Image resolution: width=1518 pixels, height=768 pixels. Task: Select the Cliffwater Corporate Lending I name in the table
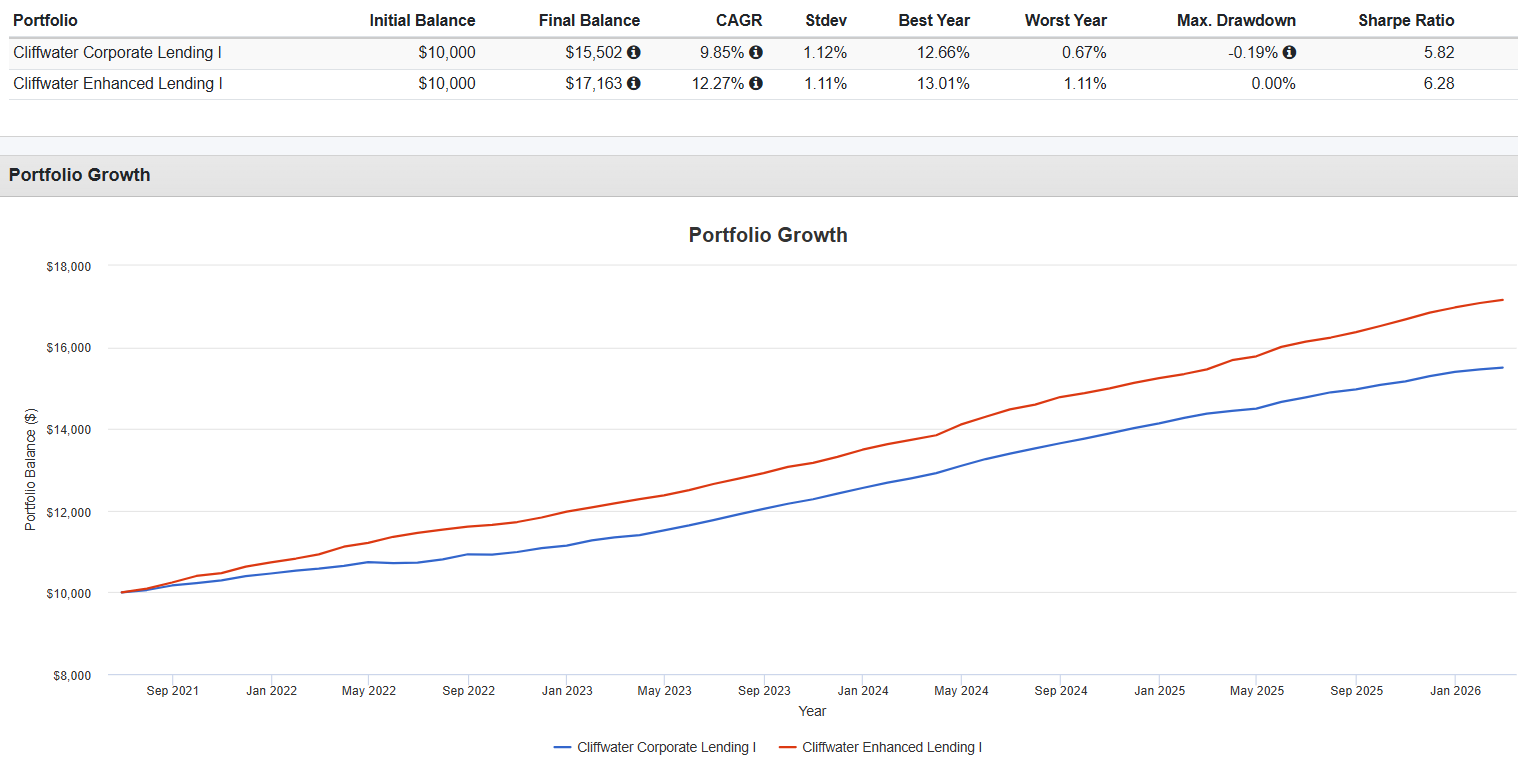[117, 53]
